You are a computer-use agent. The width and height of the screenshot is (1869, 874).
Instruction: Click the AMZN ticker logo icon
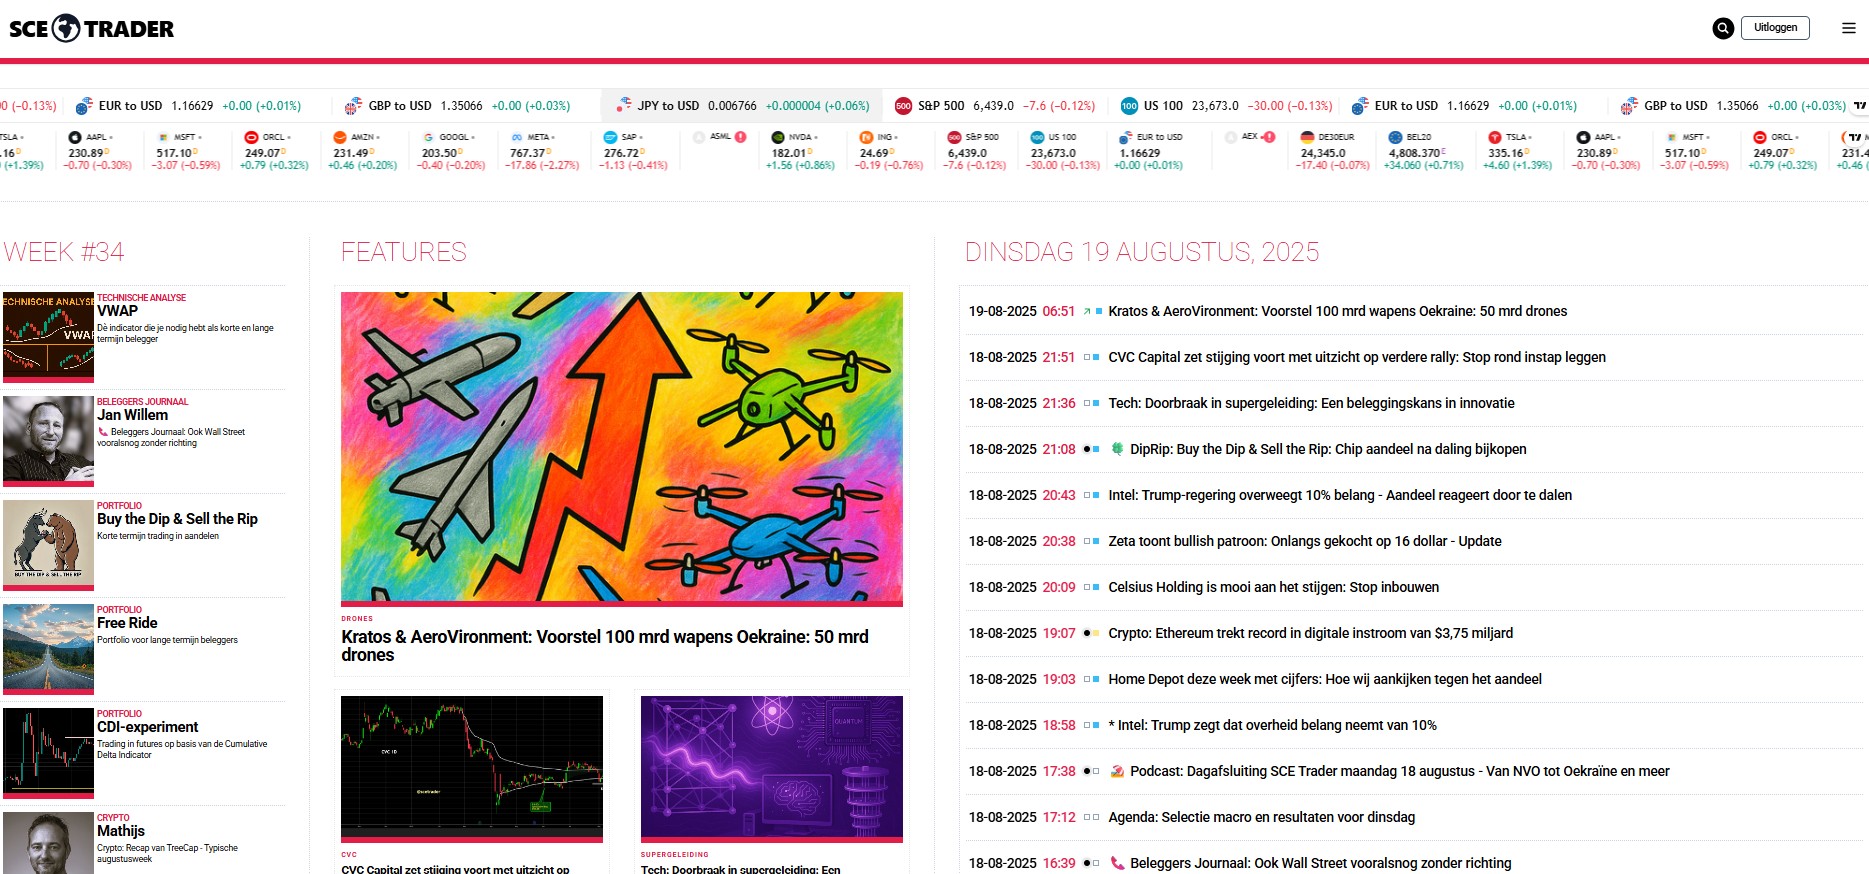point(340,137)
